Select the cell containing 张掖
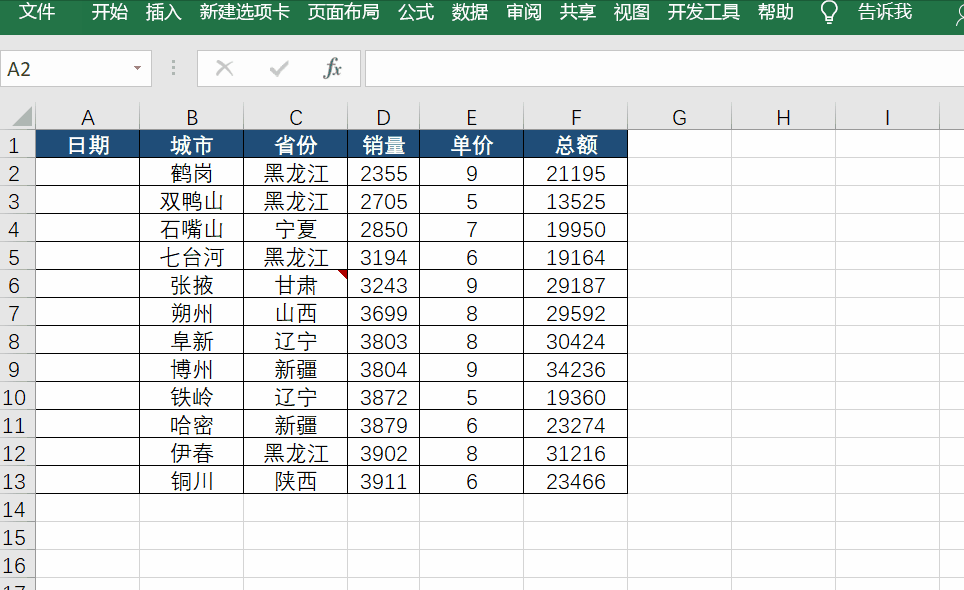964x590 pixels. point(192,285)
